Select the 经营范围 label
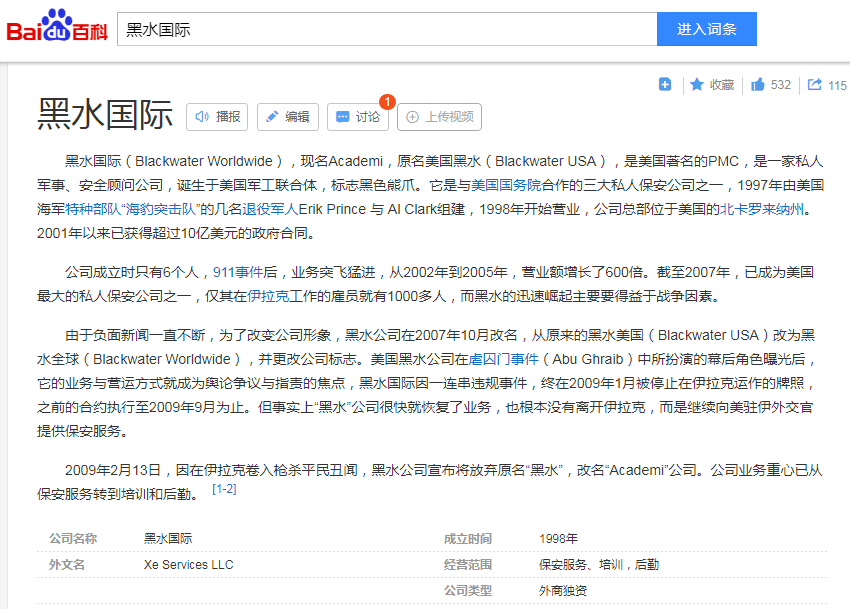Screen dimensions: 850x609 point(468,565)
